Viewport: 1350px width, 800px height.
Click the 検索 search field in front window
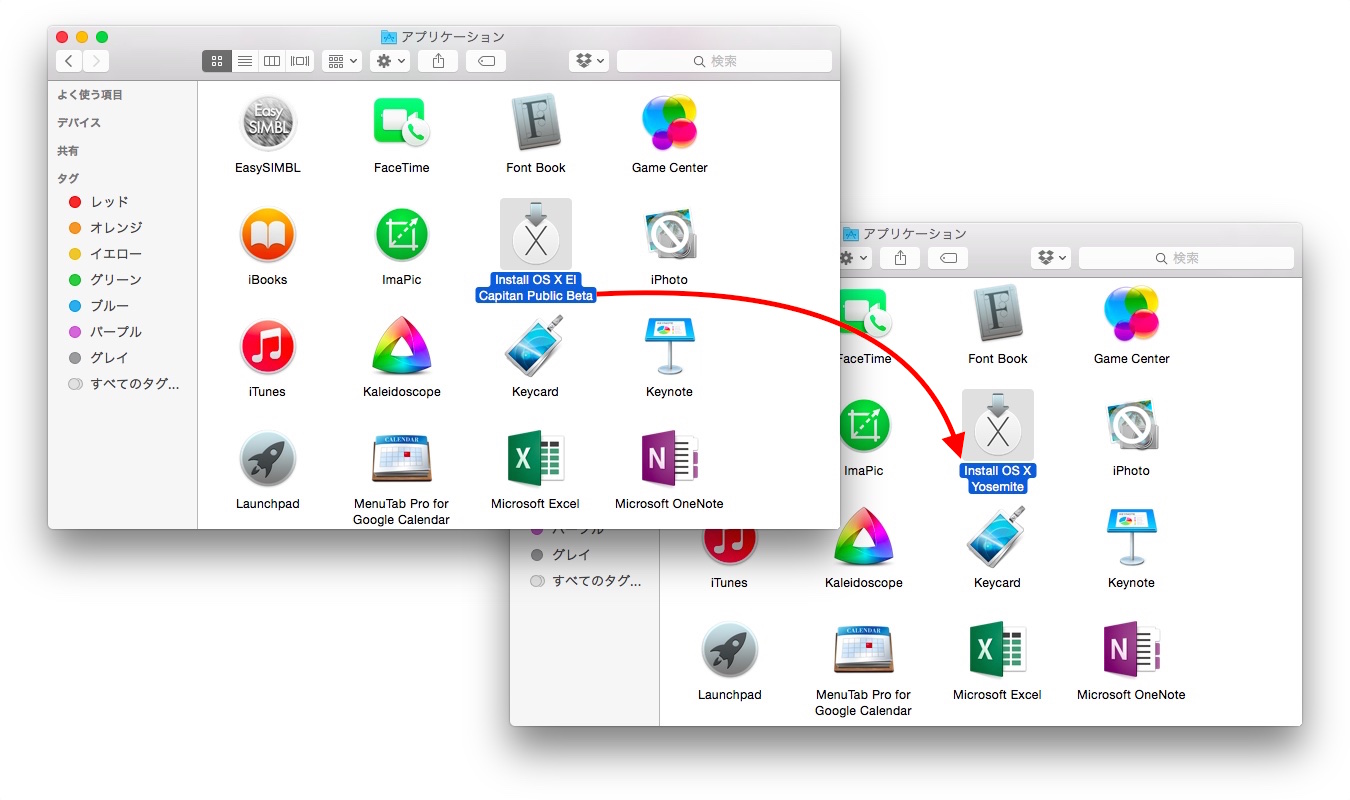tap(724, 61)
